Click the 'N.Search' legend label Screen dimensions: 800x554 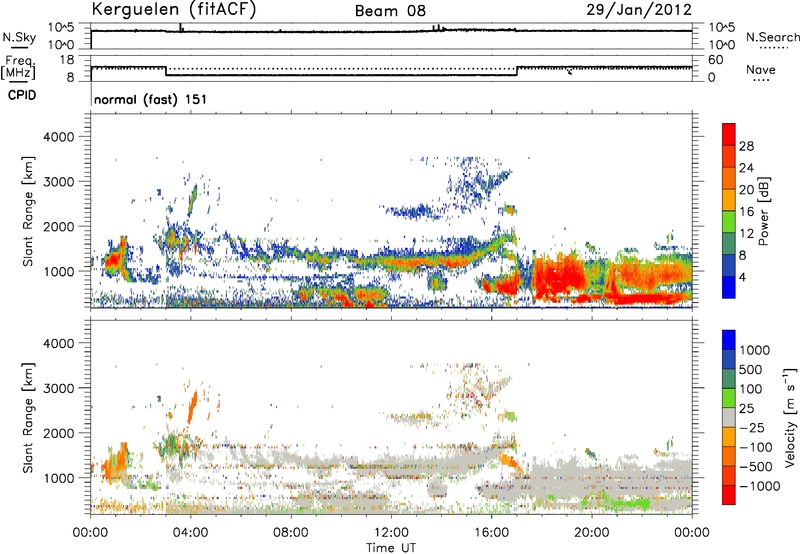[773, 37]
